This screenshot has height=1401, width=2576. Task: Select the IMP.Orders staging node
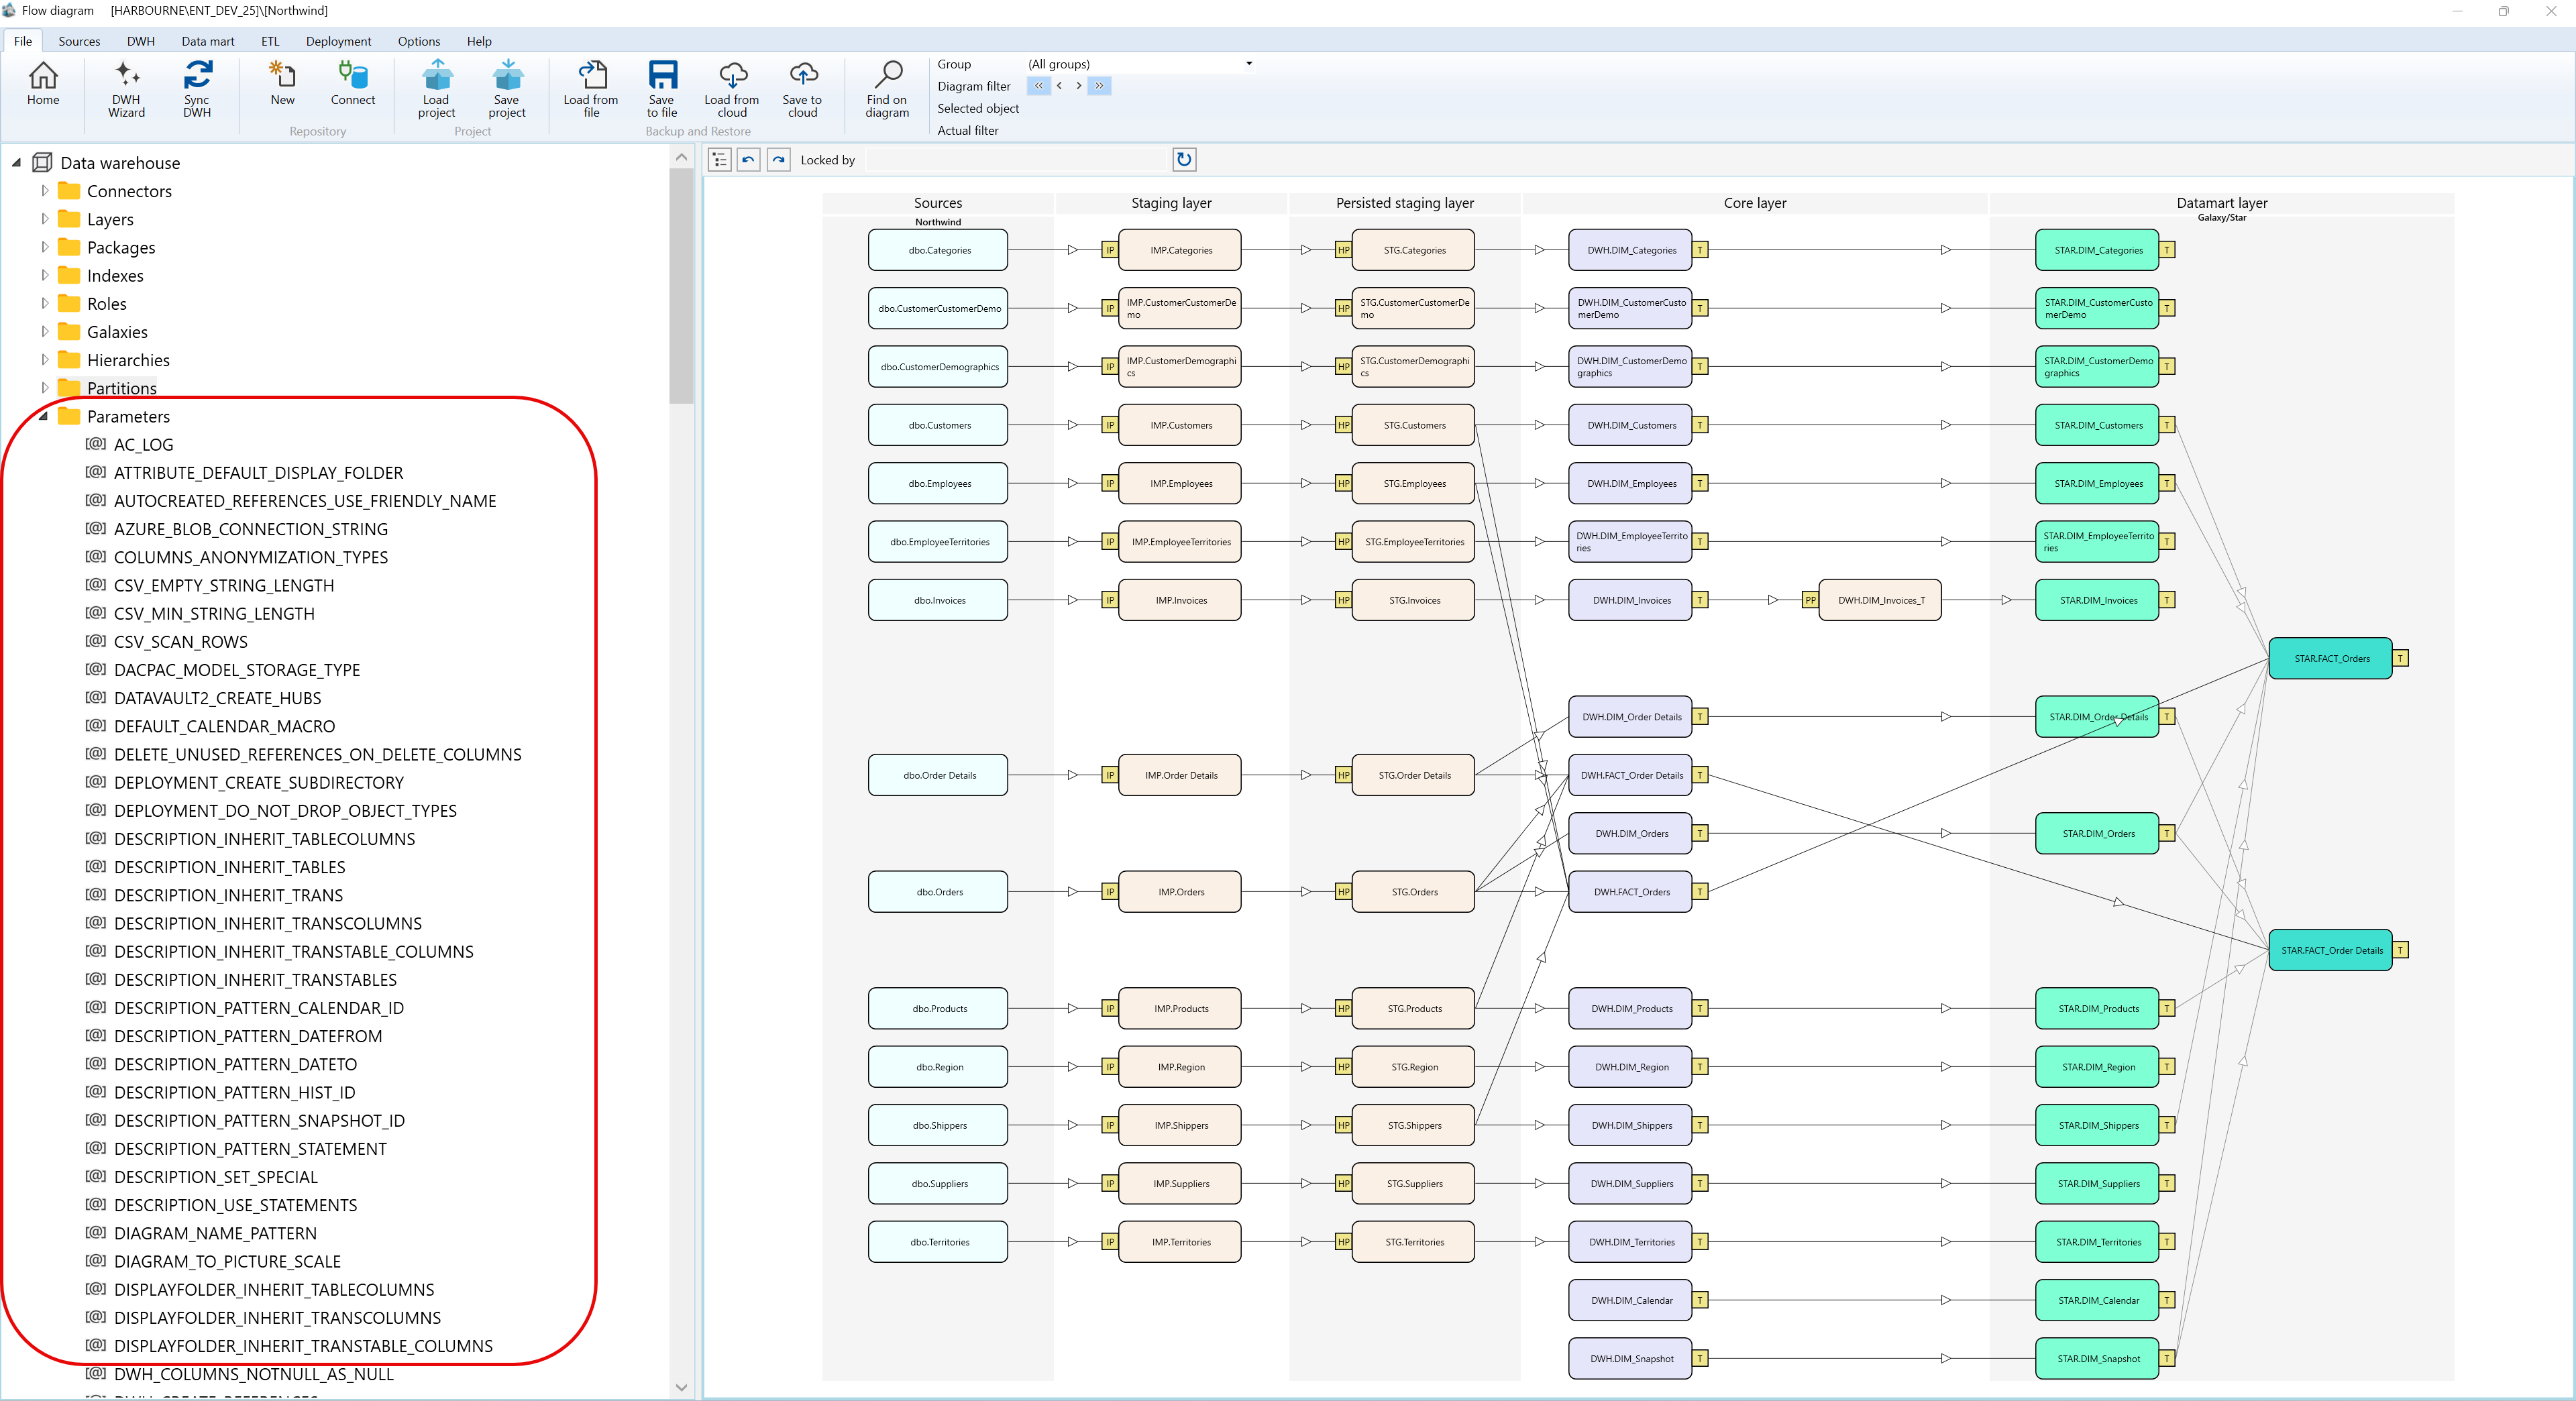pos(1181,892)
